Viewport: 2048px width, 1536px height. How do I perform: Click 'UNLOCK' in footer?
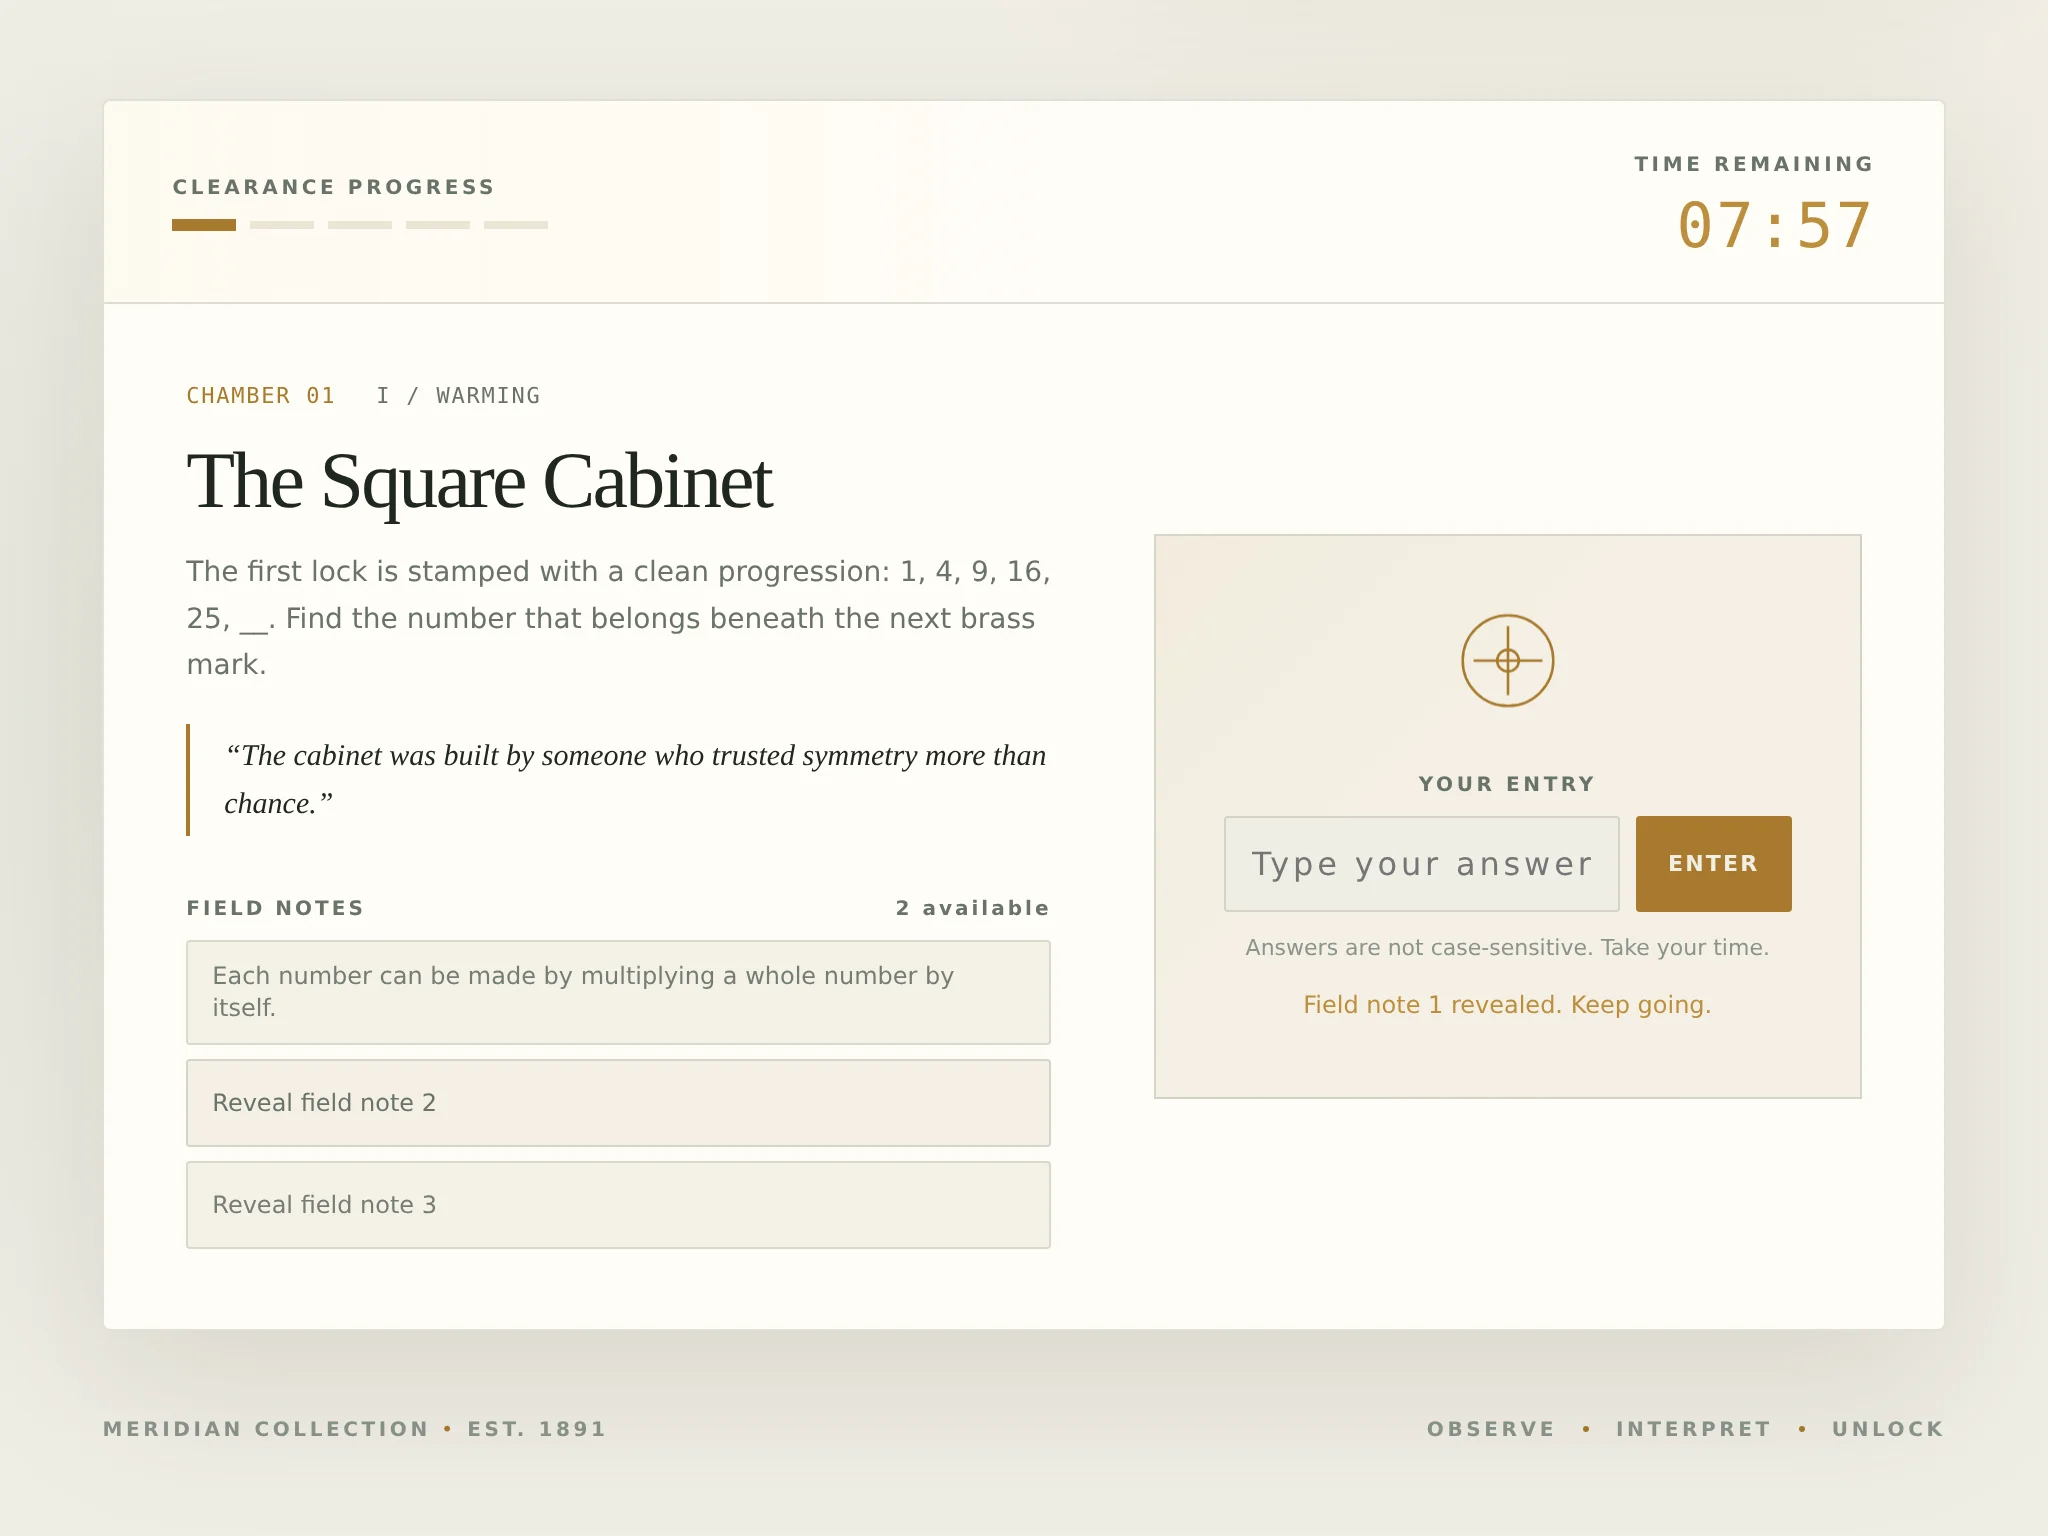coord(1888,1428)
